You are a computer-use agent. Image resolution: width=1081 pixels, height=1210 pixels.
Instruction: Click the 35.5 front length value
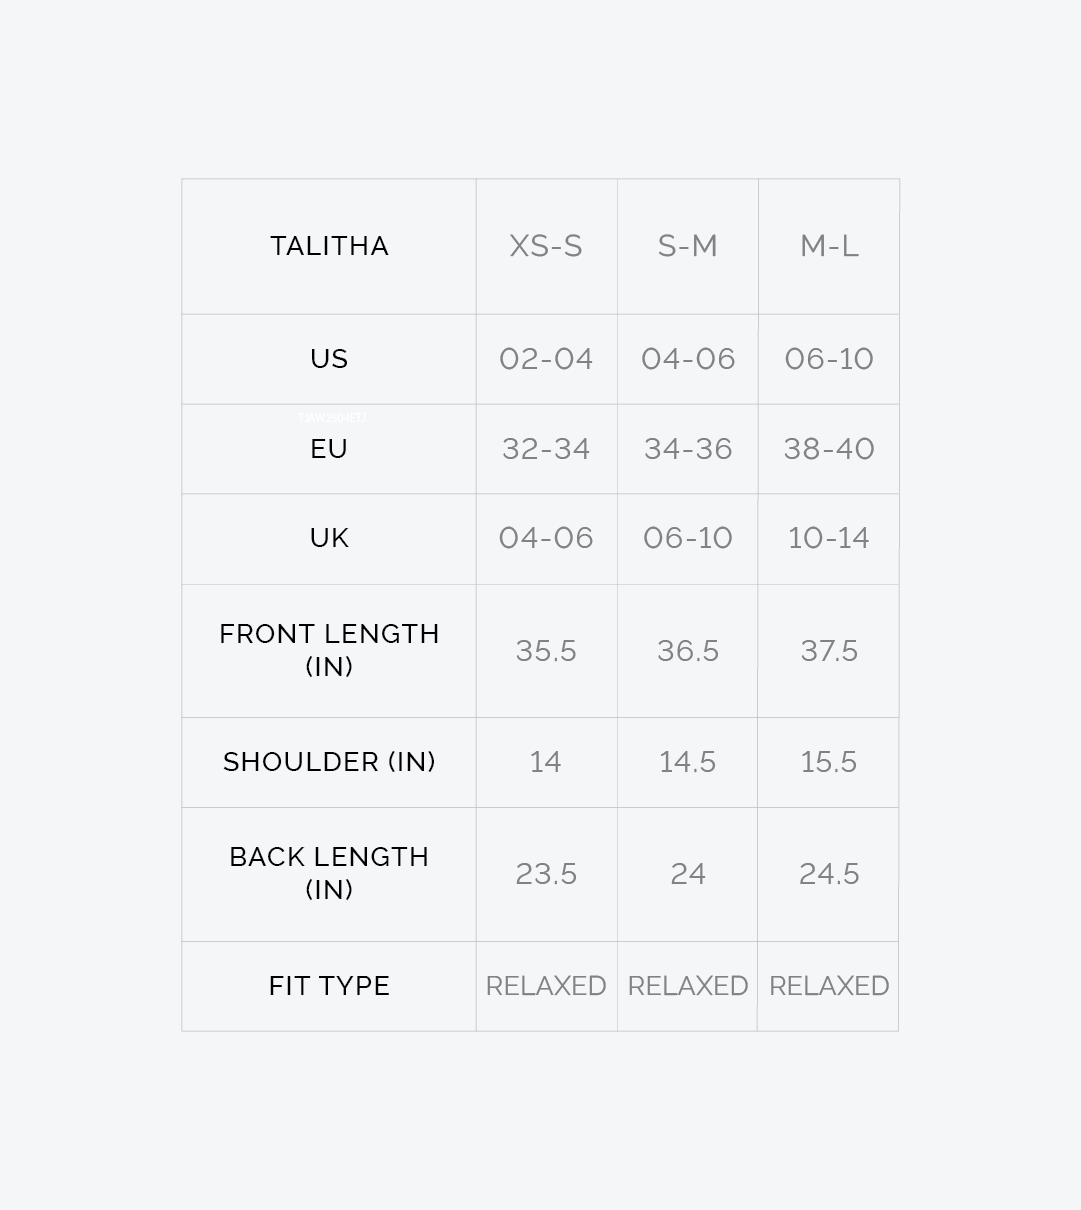coord(546,651)
